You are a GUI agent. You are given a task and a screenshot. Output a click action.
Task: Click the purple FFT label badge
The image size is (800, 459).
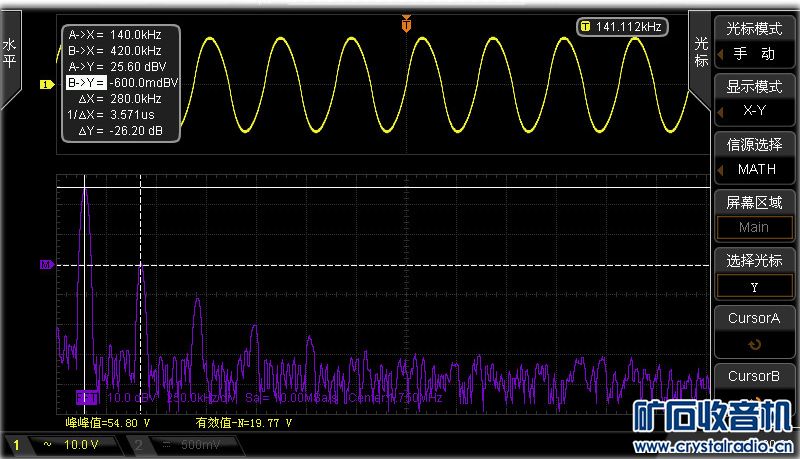[x=87, y=397]
